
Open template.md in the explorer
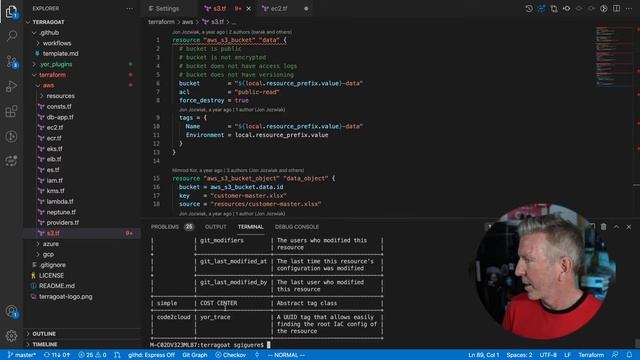pos(82,54)
